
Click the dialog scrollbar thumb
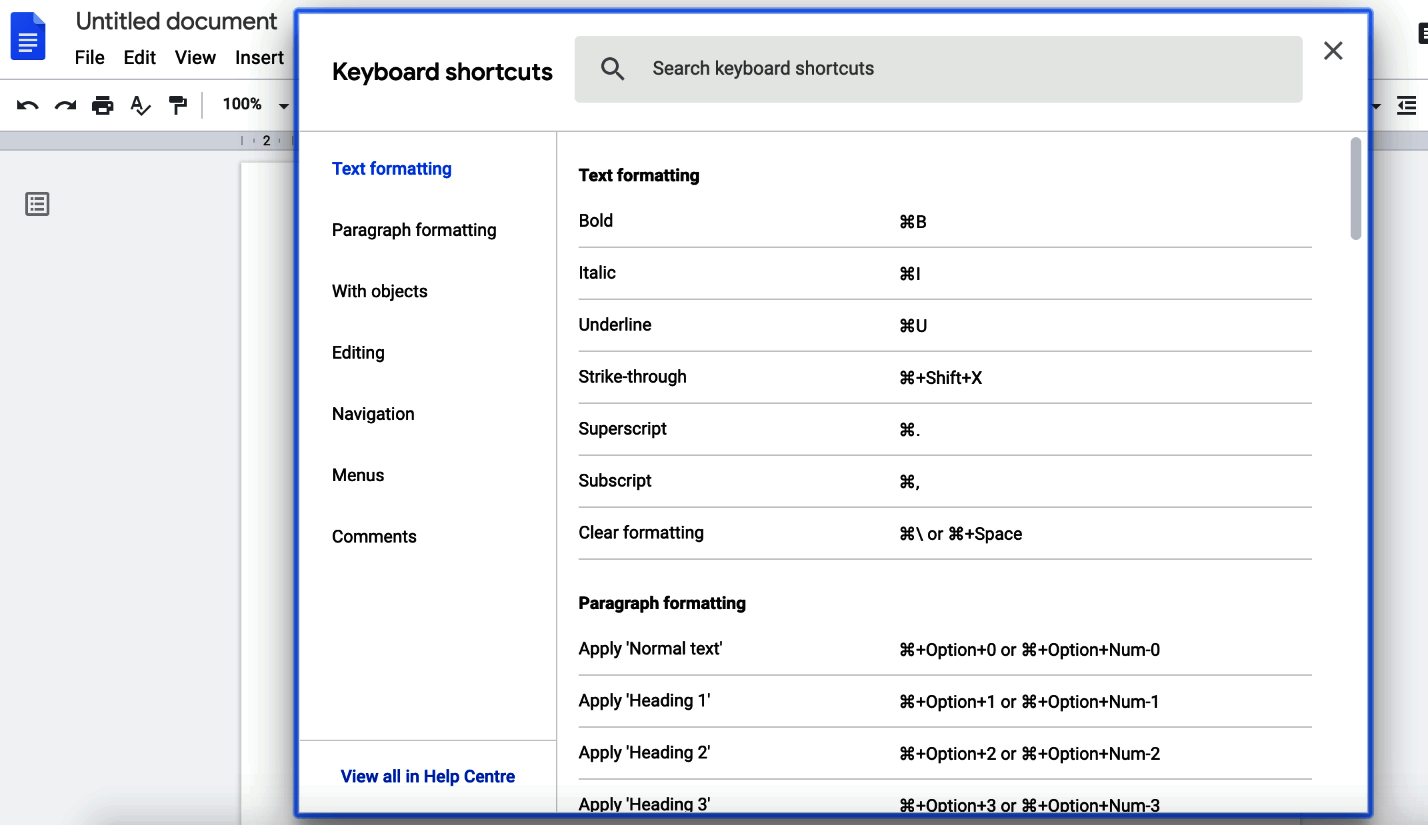(x=1357, y=190)
